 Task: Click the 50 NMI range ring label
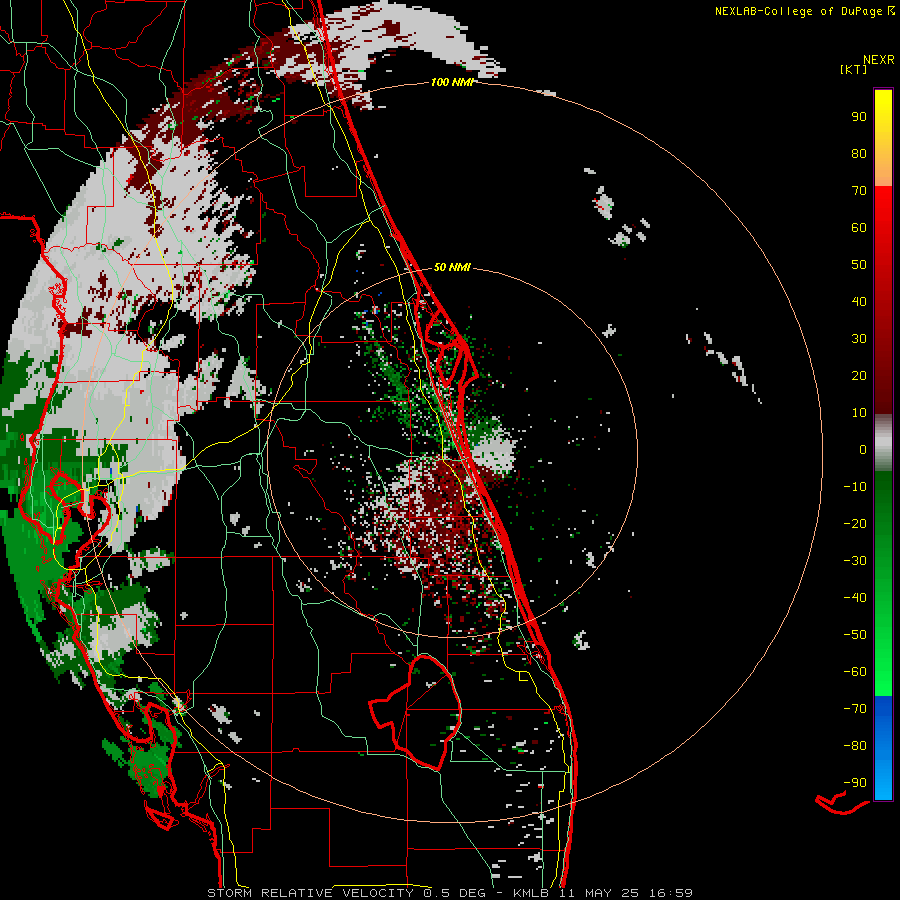[452, 267]
